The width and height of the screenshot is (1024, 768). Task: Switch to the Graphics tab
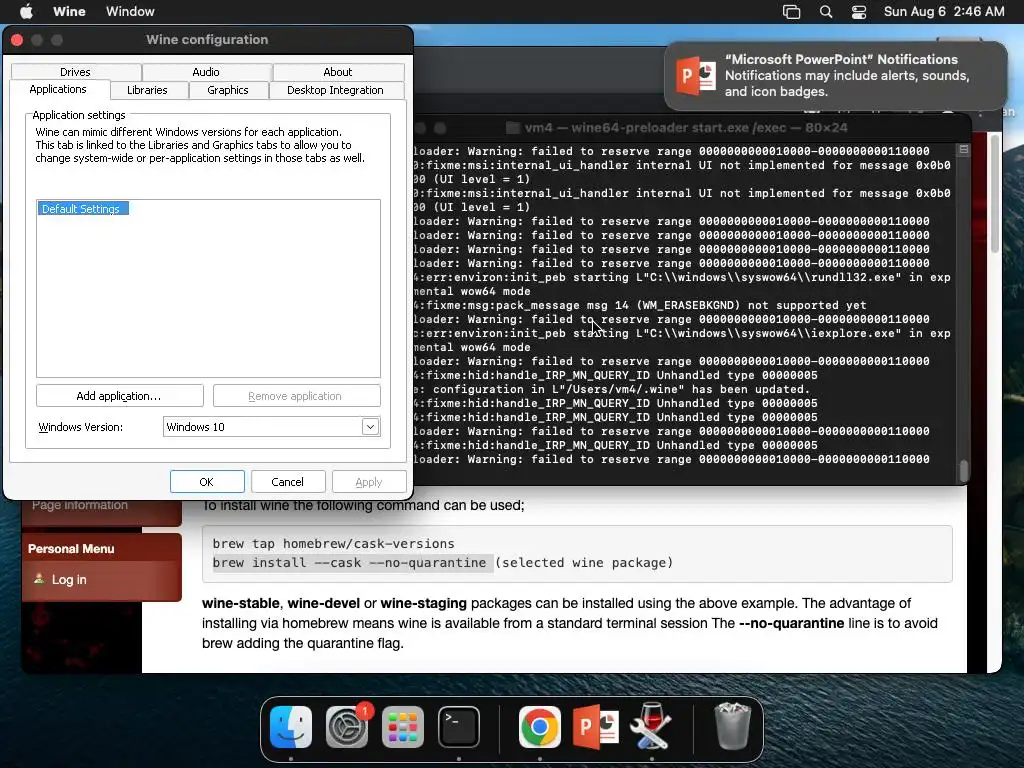coord(228,90)
